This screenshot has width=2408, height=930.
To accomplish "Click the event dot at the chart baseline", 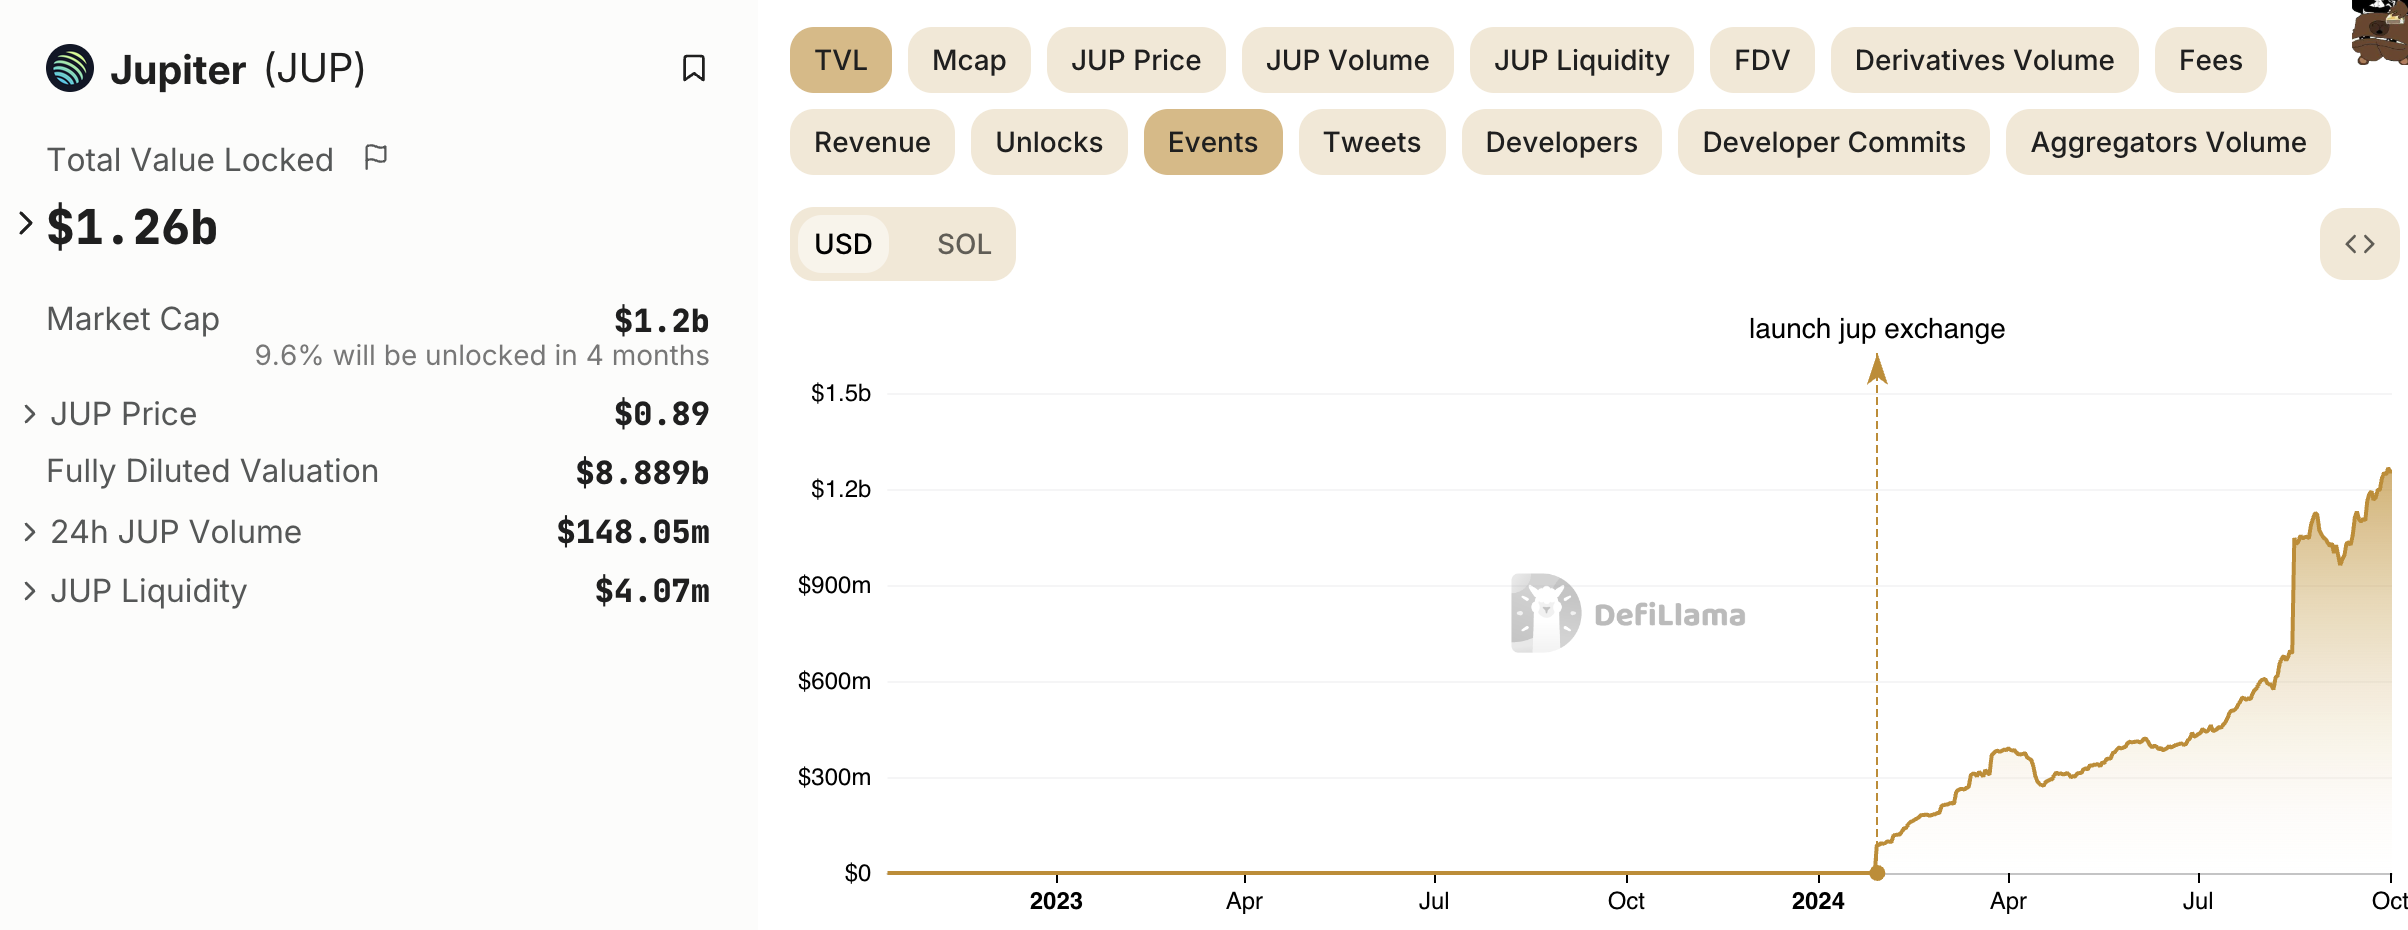I will tap(1877, 873).
